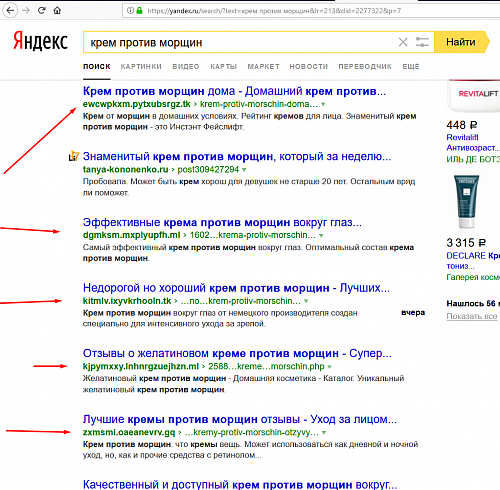
Task: Click the DECLARE cream product thumbnail
Action: [467, 201]
